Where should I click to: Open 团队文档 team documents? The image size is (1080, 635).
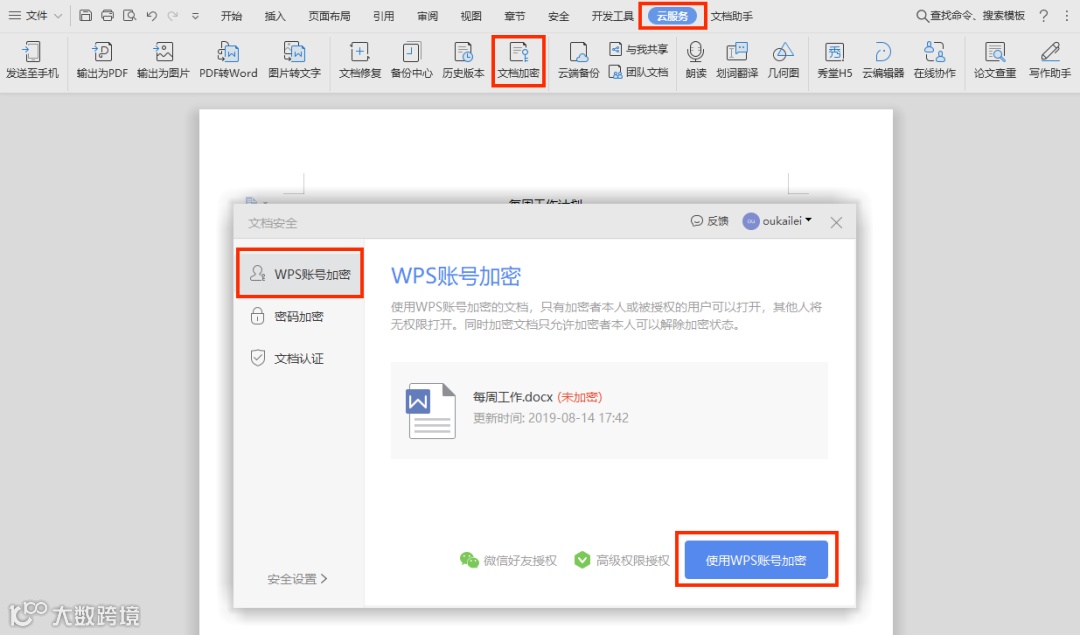pos(638,72)
